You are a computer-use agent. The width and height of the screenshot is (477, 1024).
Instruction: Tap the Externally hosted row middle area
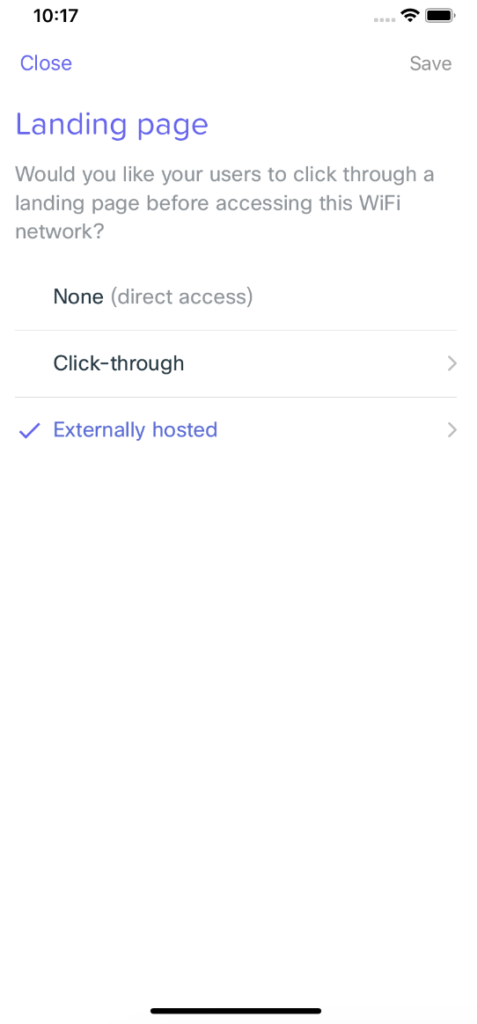(x=235, y=430)
